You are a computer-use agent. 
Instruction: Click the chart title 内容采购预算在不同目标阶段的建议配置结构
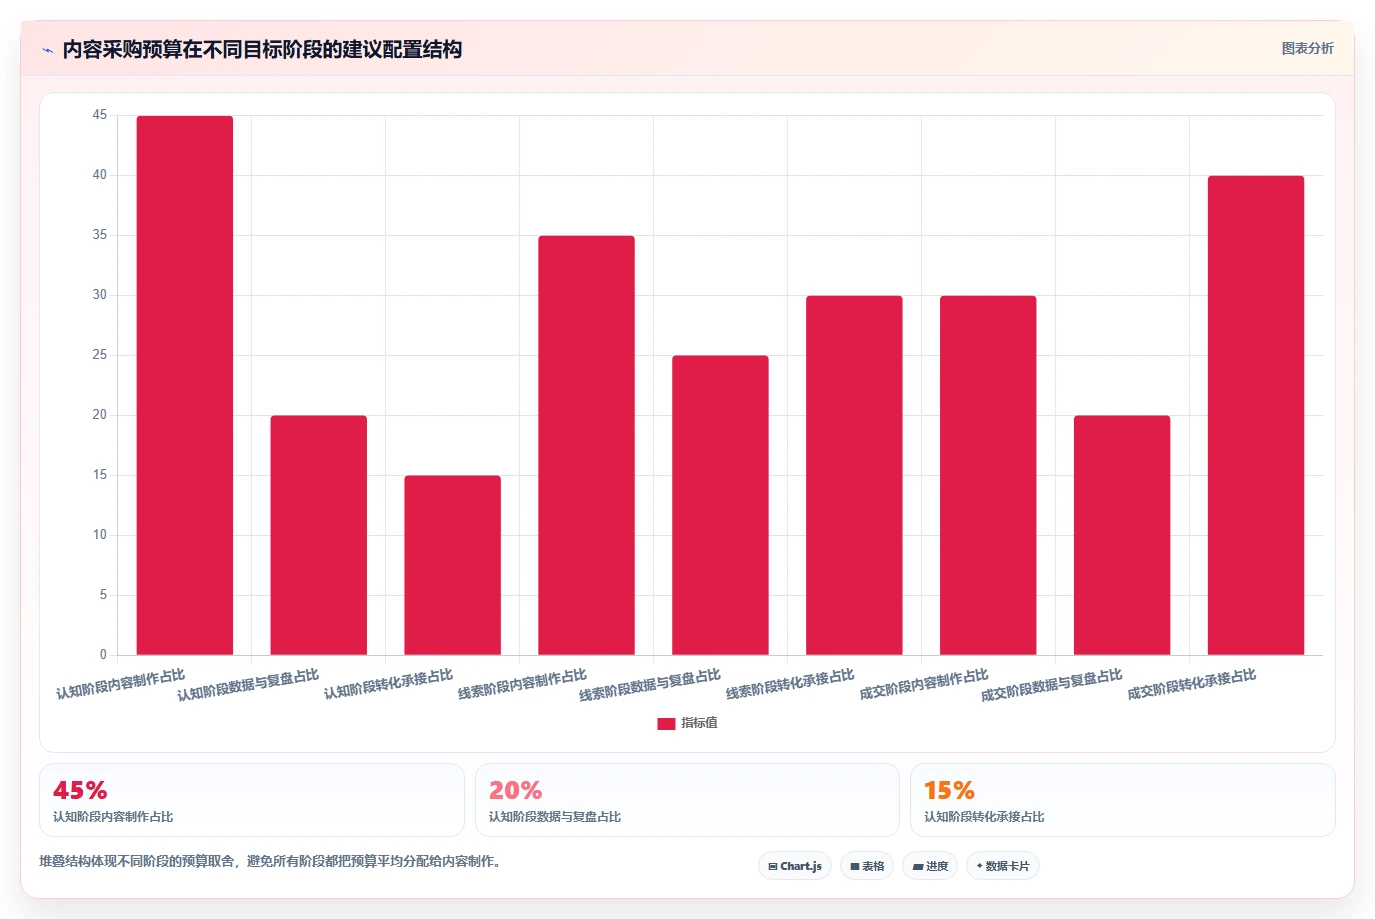click(262, 50)
